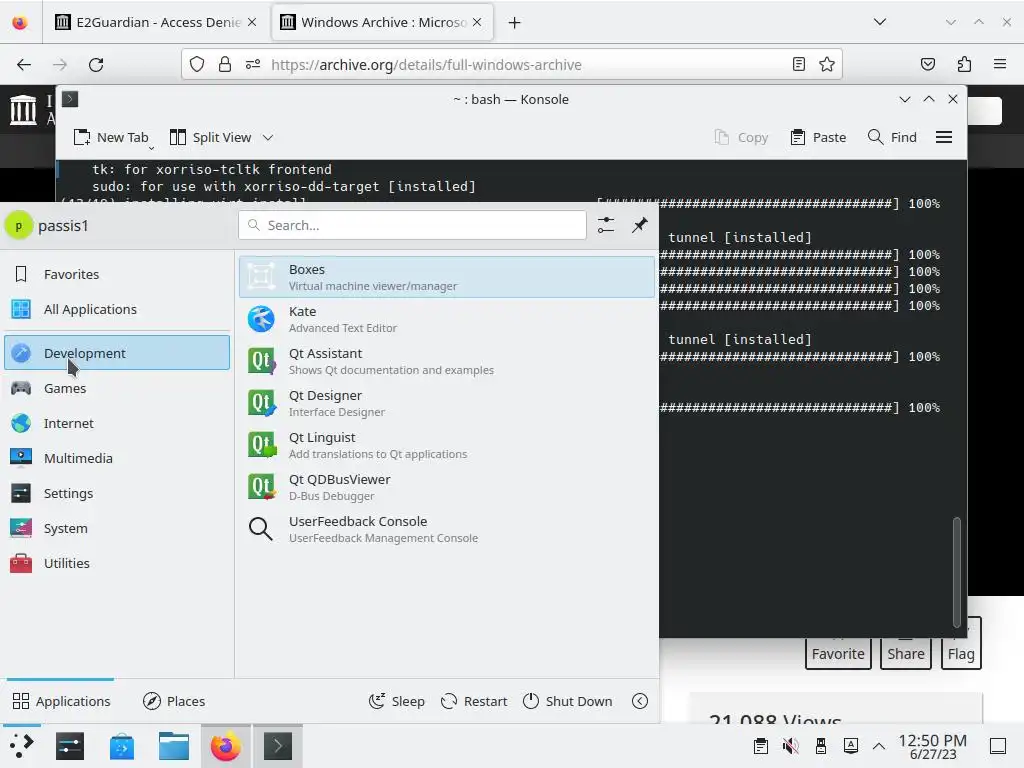Bookmark this page with star icon
Screen dimensions: 1024x768
[x=827, y=64]
